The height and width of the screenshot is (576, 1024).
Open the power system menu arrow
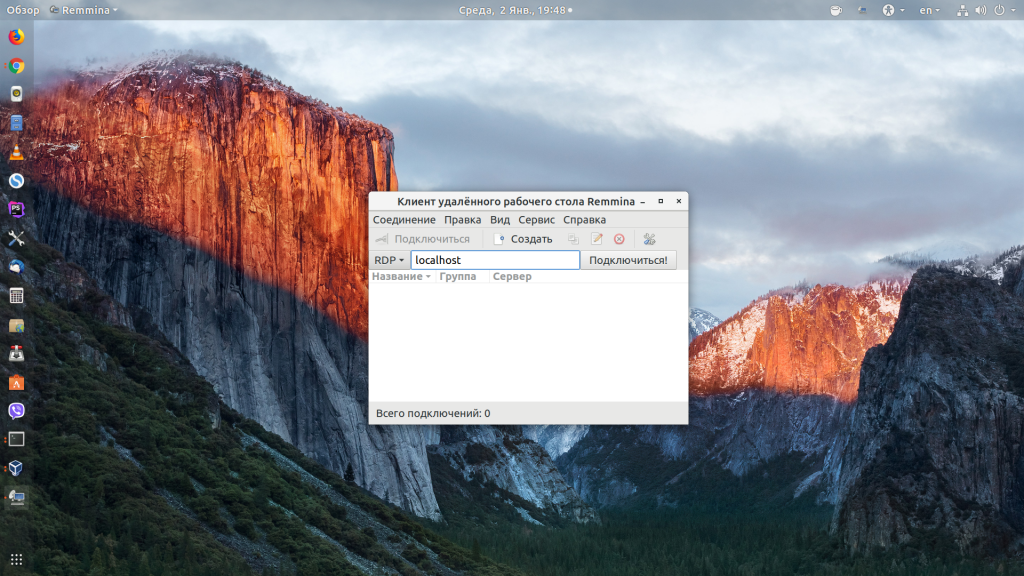coord(1014,10)
